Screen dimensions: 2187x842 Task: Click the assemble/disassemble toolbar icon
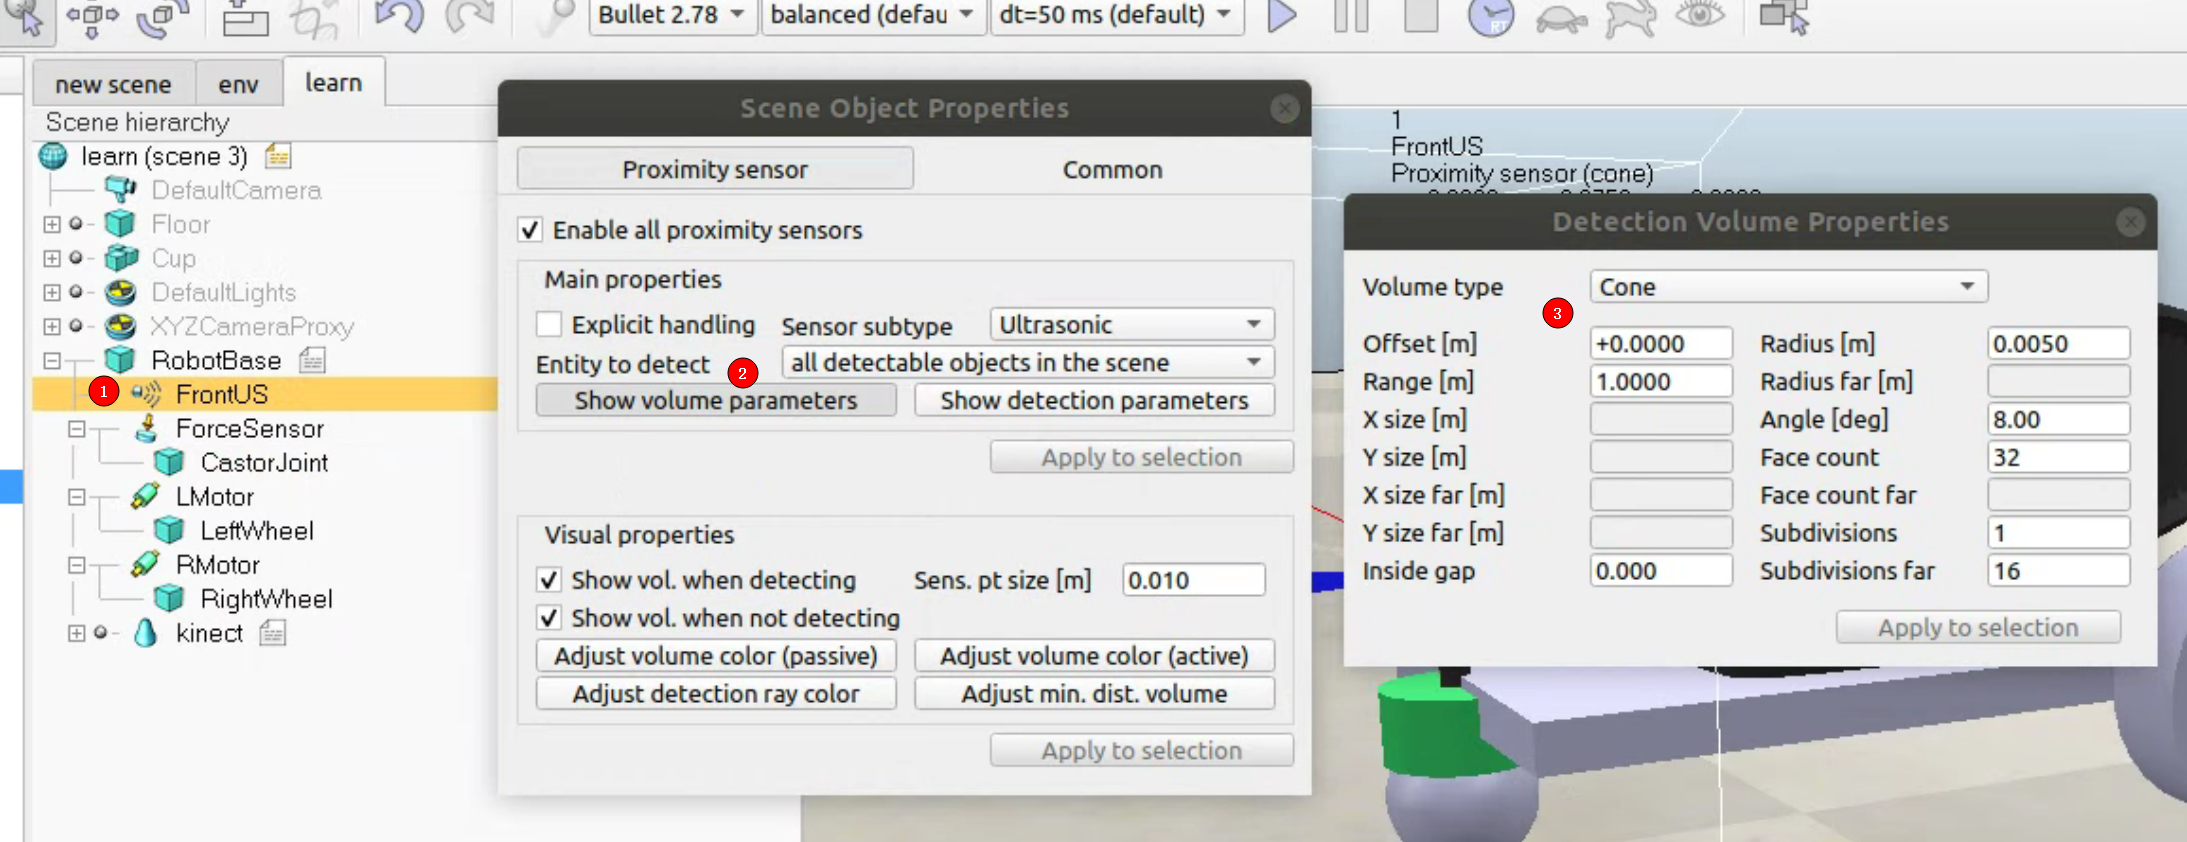pos(245,18)
